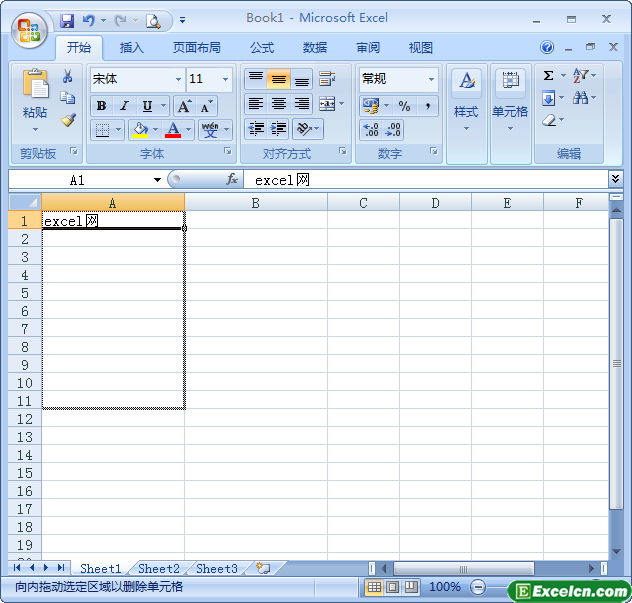Switch to Page Layout view

(x=392, y=587)
